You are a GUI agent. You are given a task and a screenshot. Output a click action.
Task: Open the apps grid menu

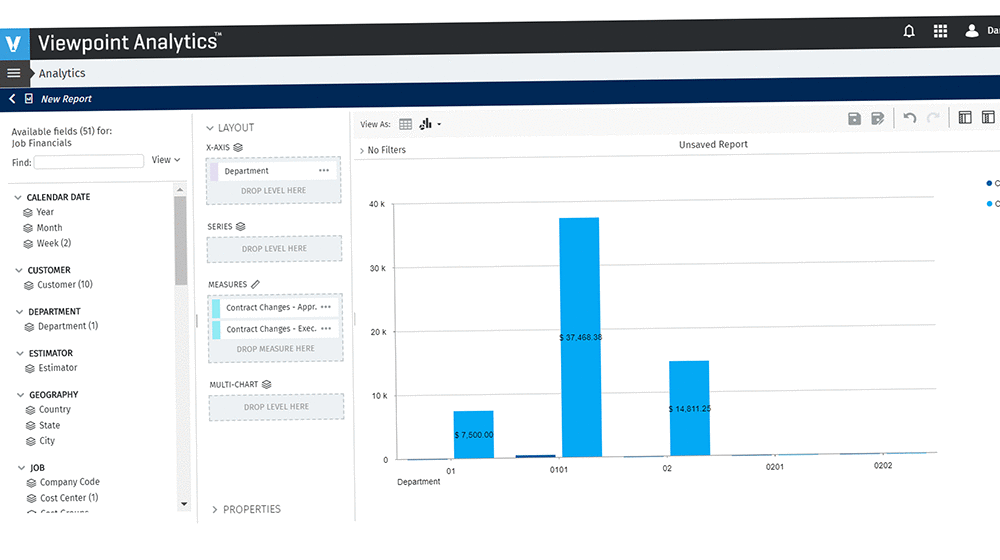(940, 31)
